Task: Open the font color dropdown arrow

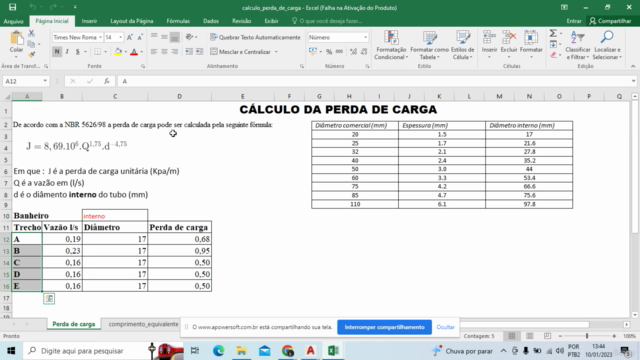Action: tap(142, 52)
